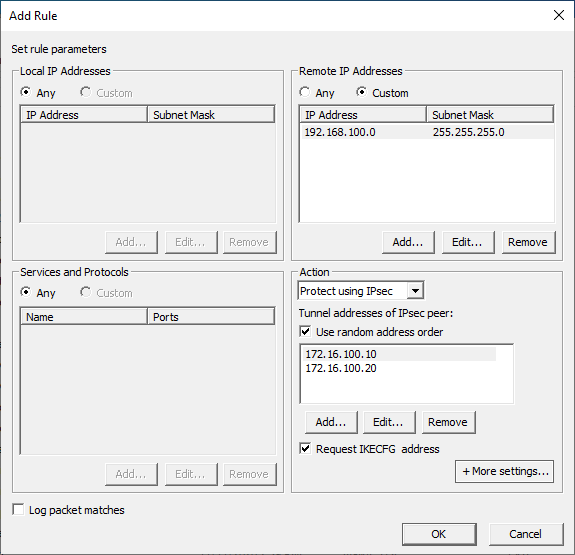Screen dimensions: 575x555
Task: Edit the selected remote IP address
Action: coord(468,242)
